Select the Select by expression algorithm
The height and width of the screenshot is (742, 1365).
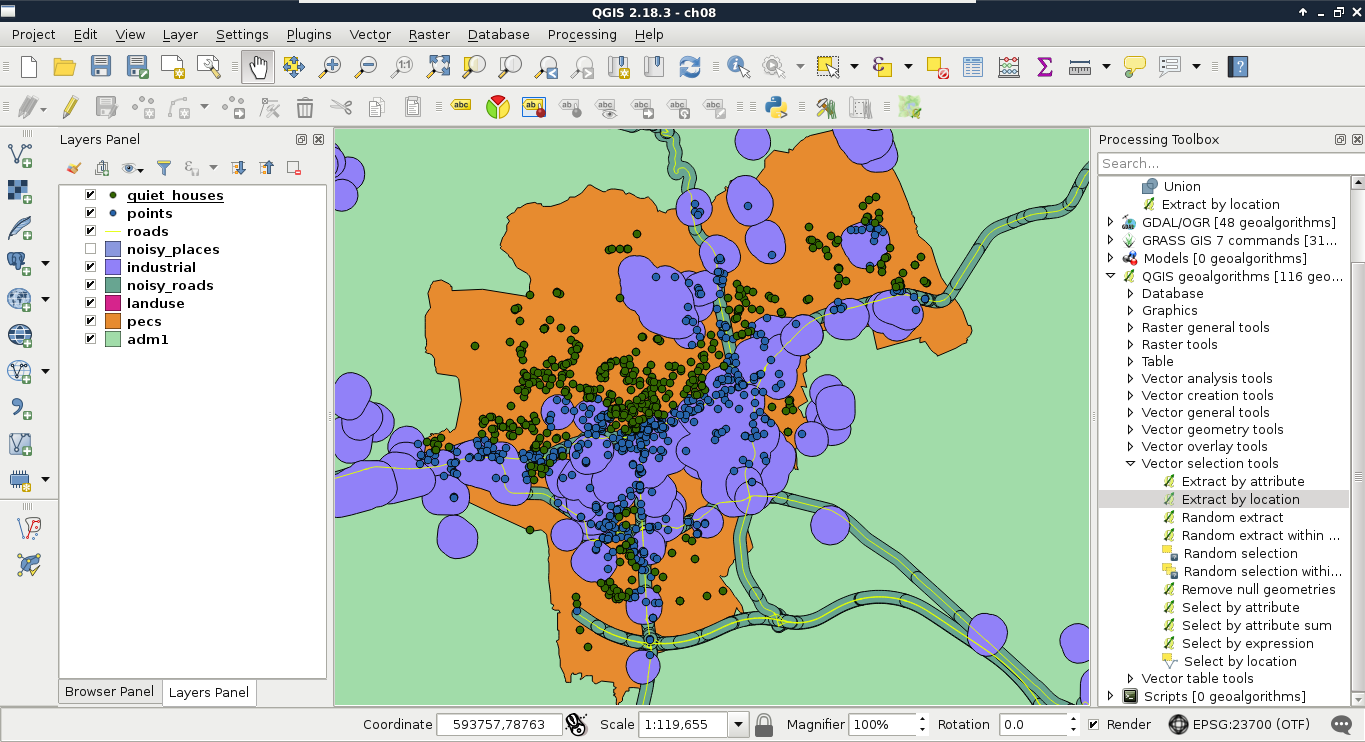[x=1247, y=643]
